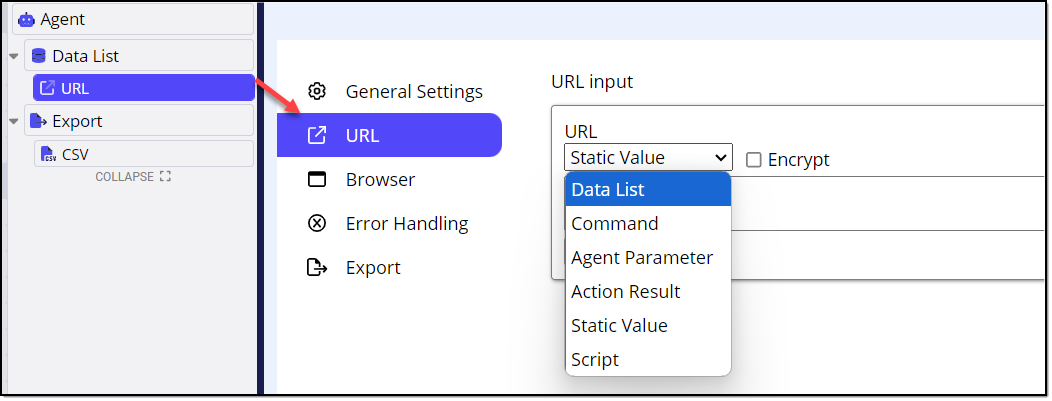
Task: Select Script option in dropdown
Action: coord(648,359)
